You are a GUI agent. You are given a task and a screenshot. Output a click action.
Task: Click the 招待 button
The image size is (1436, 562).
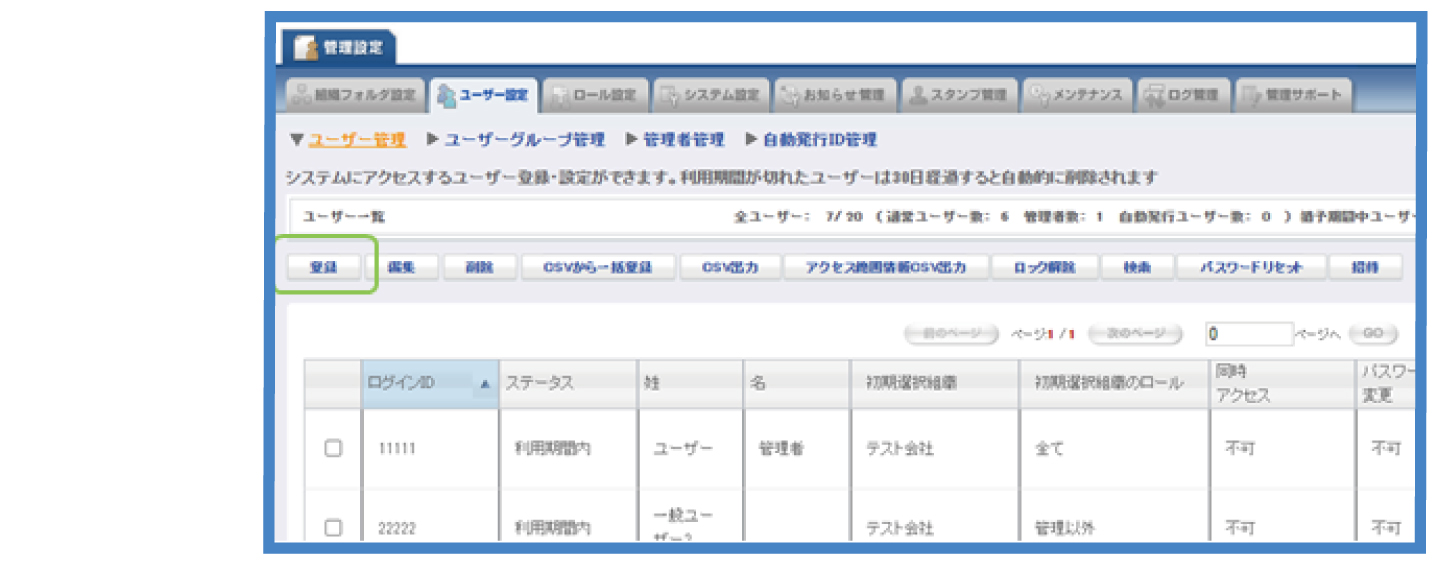point(1365,268)
